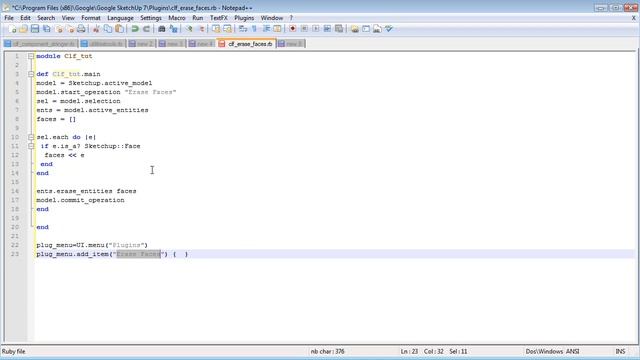Screen dimensions: 640x360
Task: Collapse the sel.each do block on line 10
Action: pos(31,137)
